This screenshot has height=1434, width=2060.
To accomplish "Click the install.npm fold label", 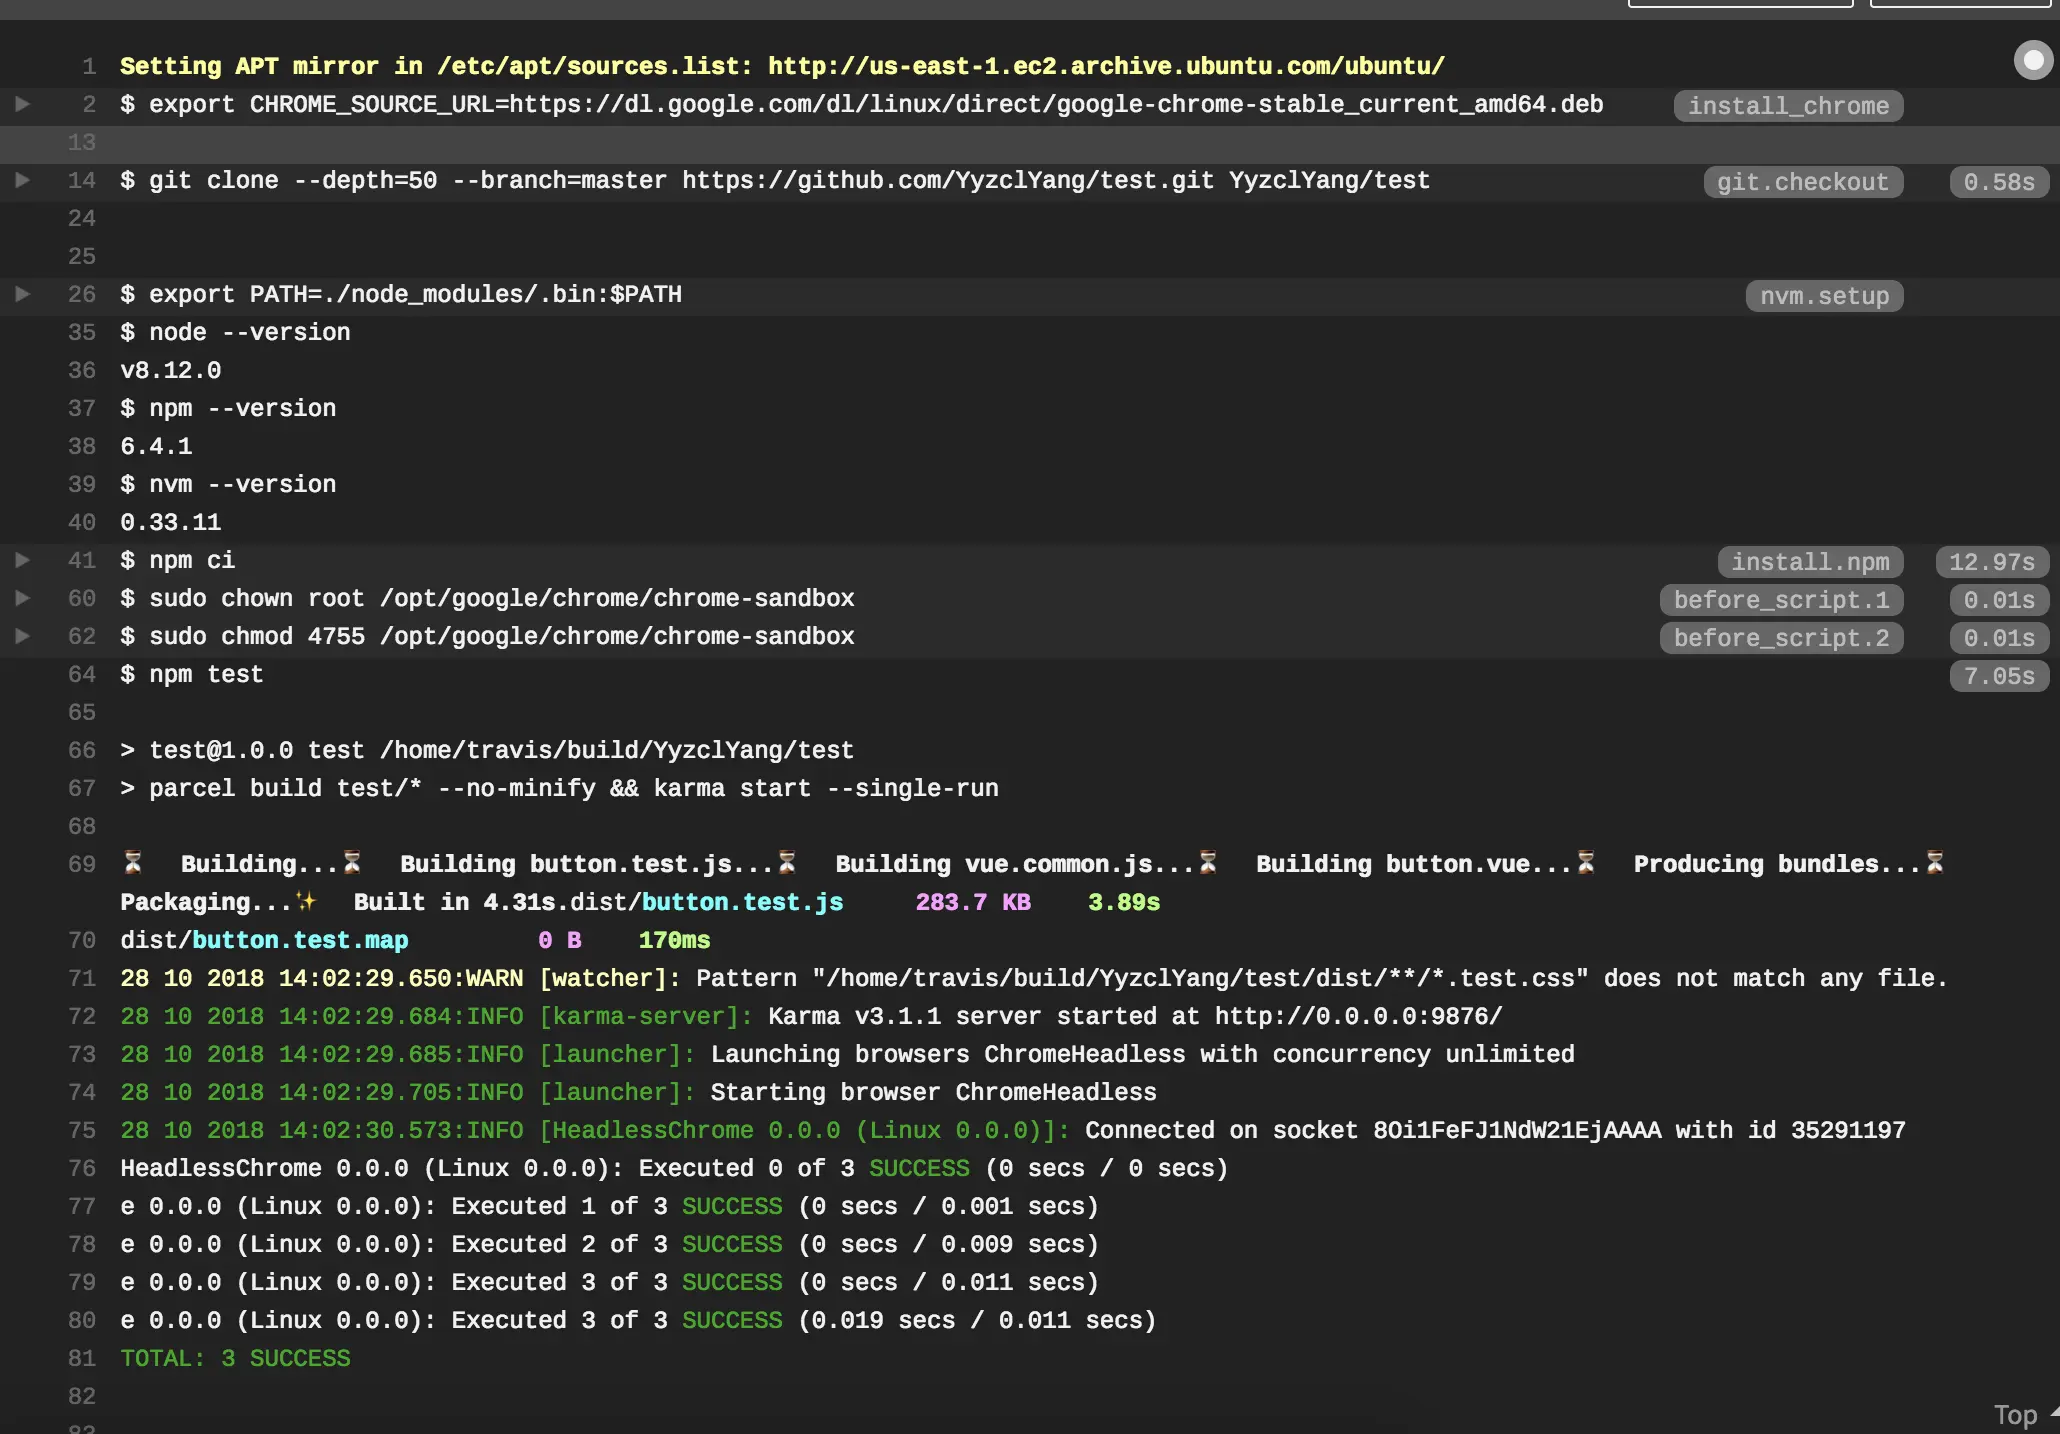I will (x=1810, y=562).
